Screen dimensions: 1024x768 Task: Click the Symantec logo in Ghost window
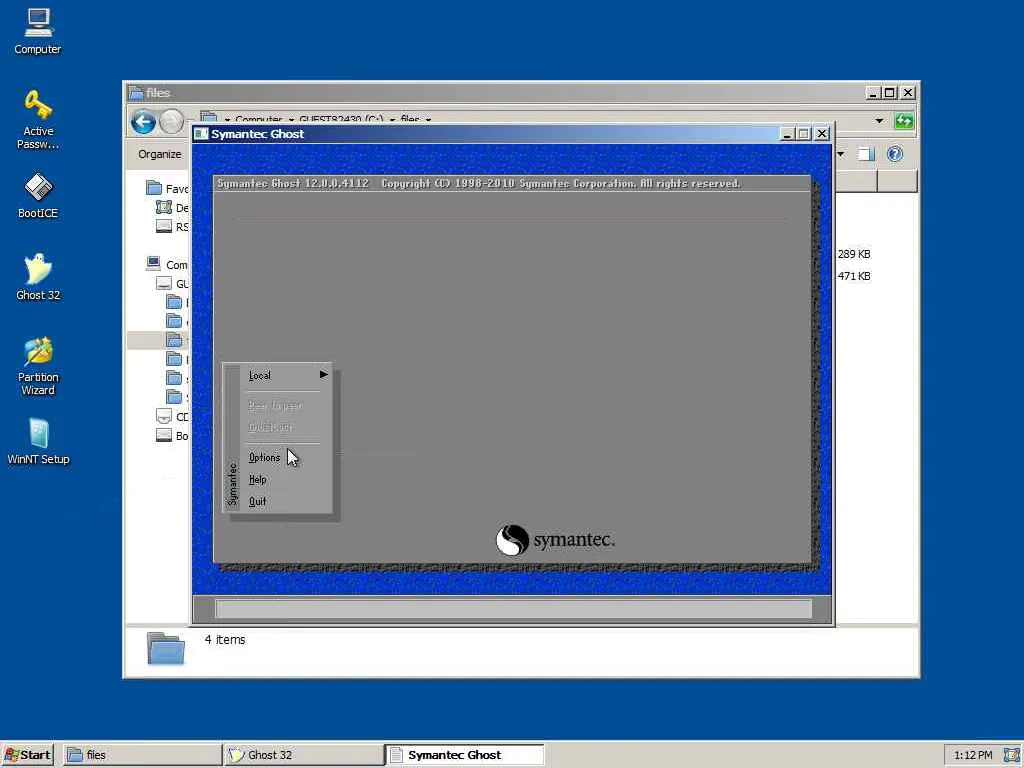coord(555,540)
